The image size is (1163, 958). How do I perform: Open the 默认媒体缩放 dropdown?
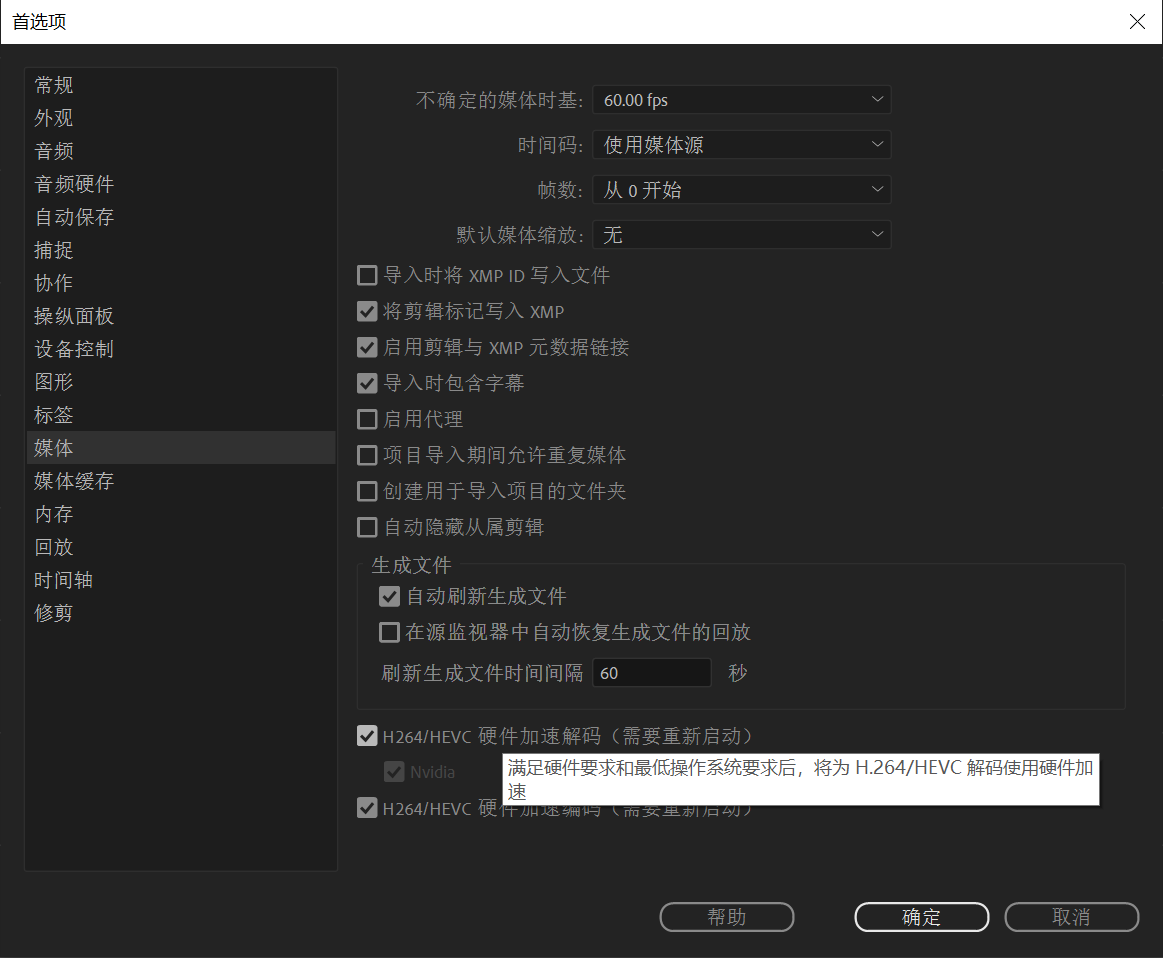pyautogui.click(x=741, y=234)
